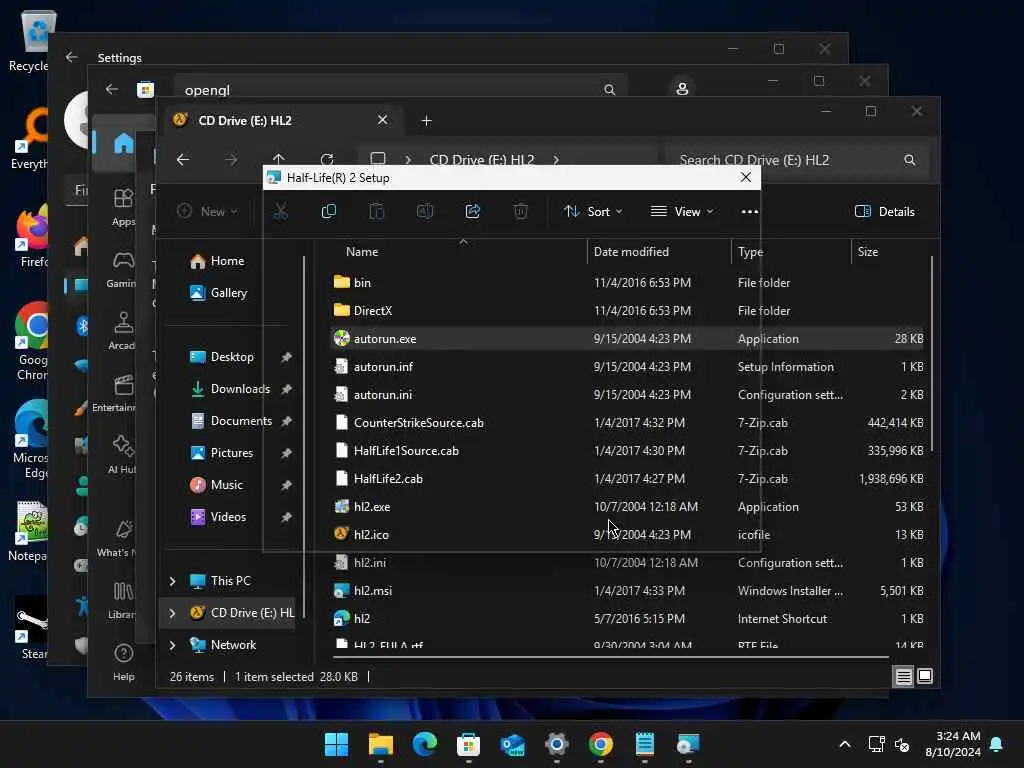Open the Sort dropdown
Viewport: 1024px width, 768px height.
(x=593, y=212)
